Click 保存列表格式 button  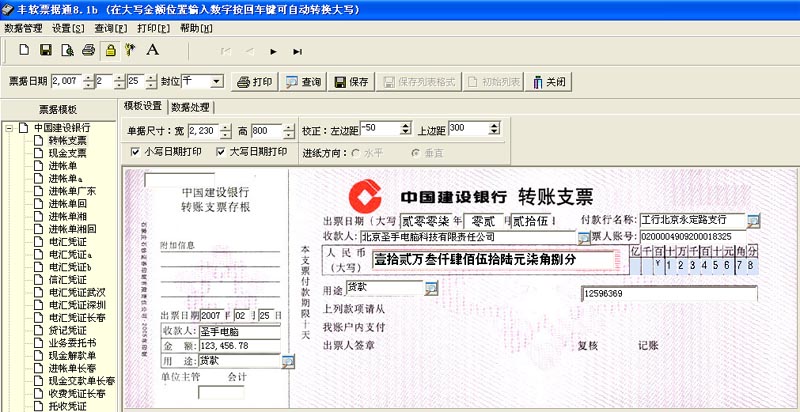point(419,82)
